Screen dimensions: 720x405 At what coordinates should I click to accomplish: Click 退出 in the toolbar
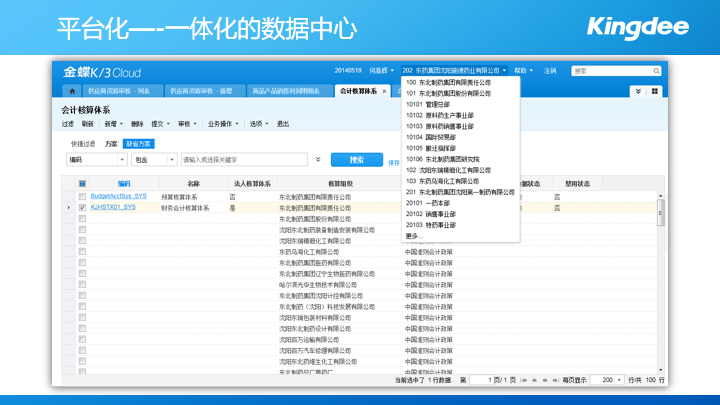(283, 124)
